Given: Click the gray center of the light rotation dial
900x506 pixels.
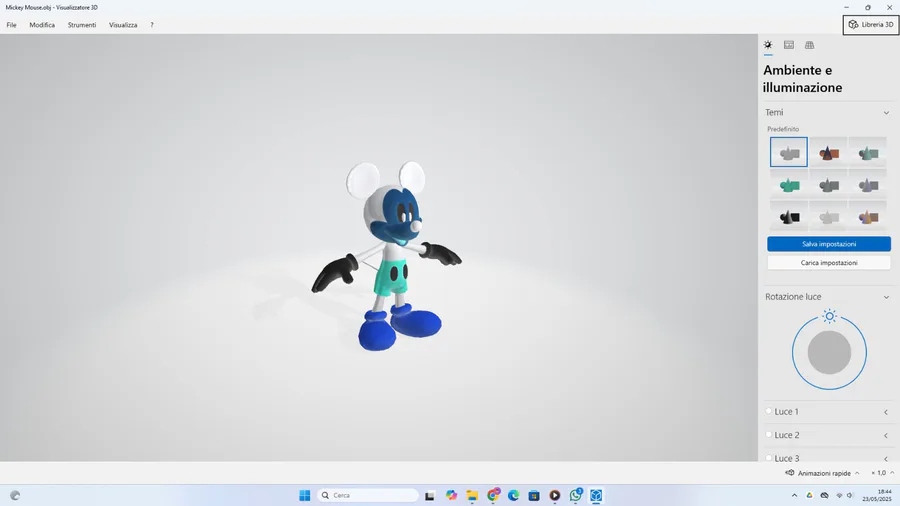Looking at the screenshot, I should click(x=829, y=352).
